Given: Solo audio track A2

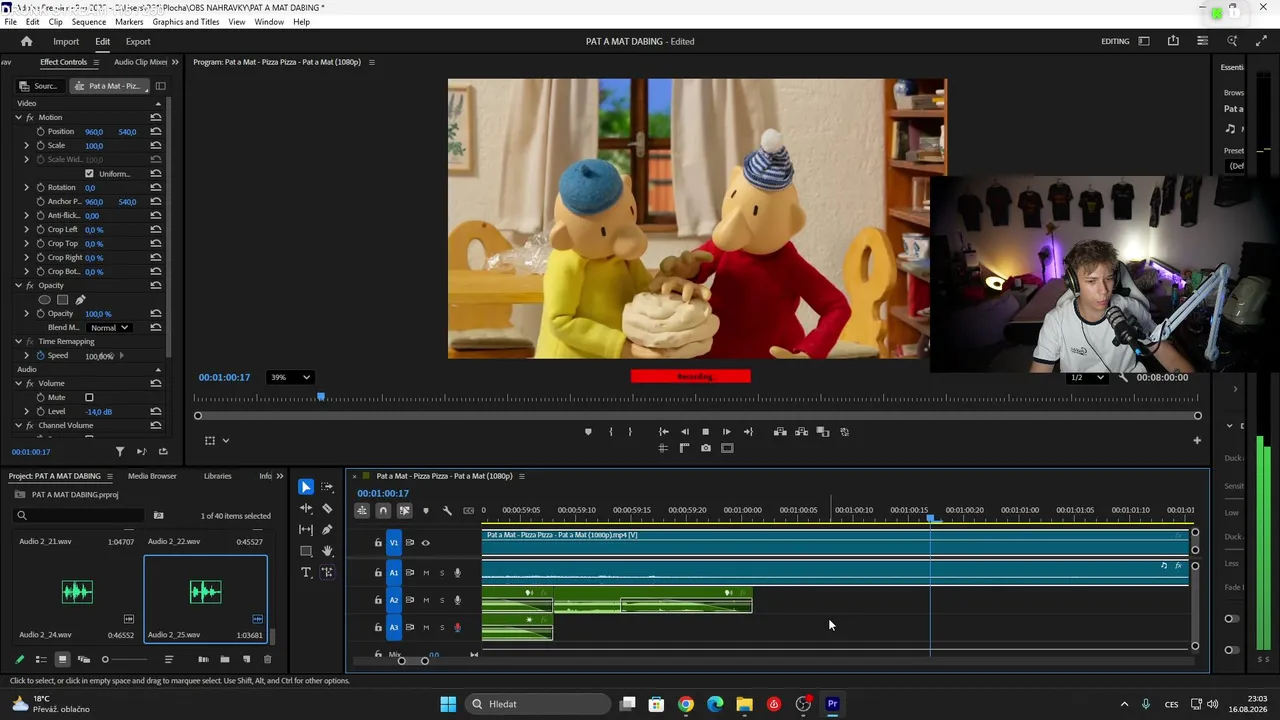Looking at the screenshot, I should click(442, 600).
